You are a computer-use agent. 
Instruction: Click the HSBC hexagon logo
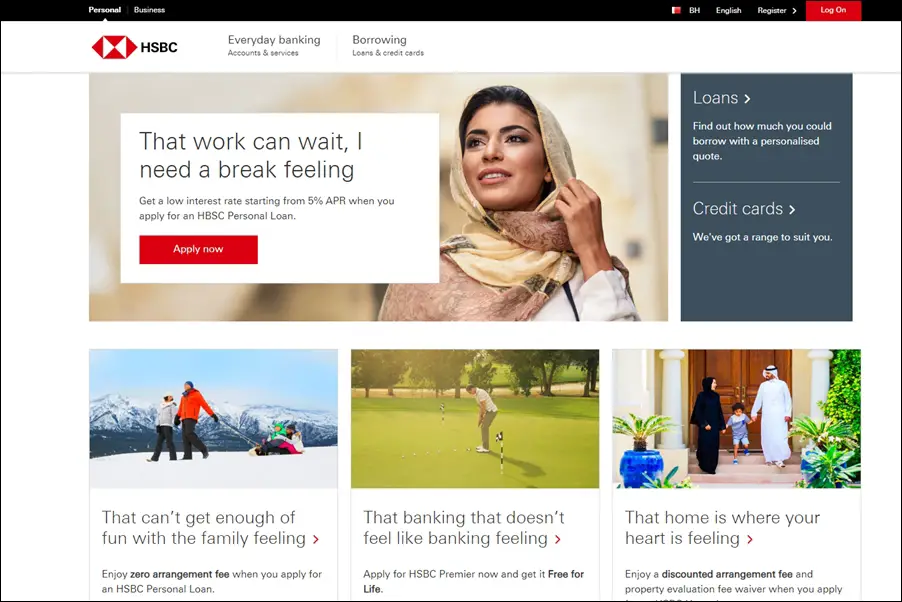pyautogui.click(x=114, y=47)
